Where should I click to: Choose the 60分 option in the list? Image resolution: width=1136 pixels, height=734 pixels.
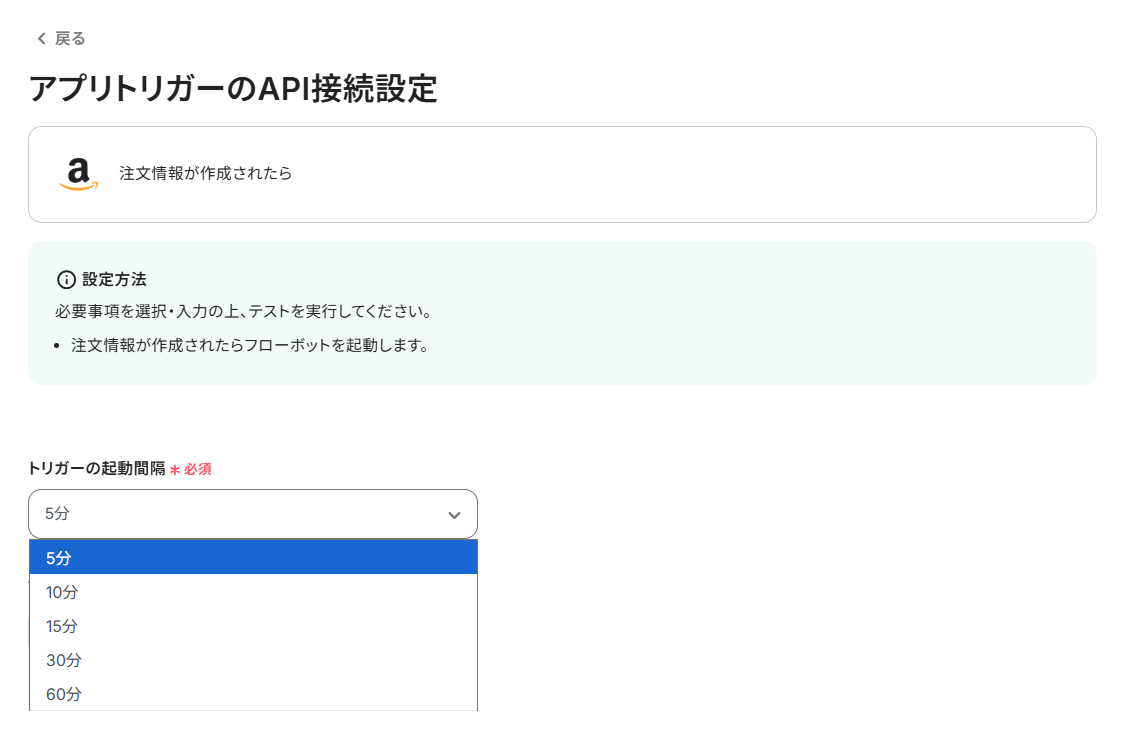click(63, 694)
